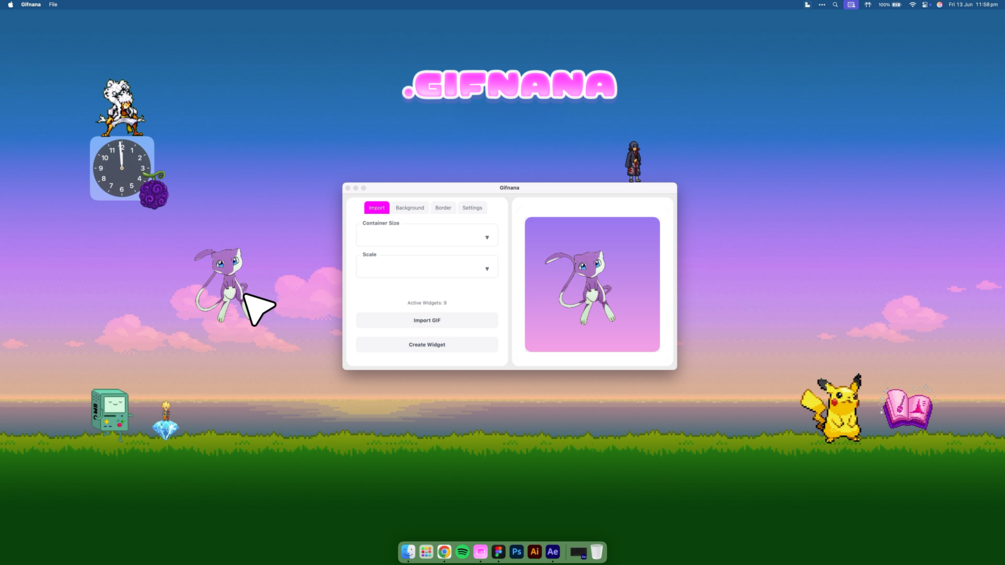Image resolution: width=1005 pixels, height=565 pixels.
Task: Select the Import tab
Action: [x=377, y=208]
